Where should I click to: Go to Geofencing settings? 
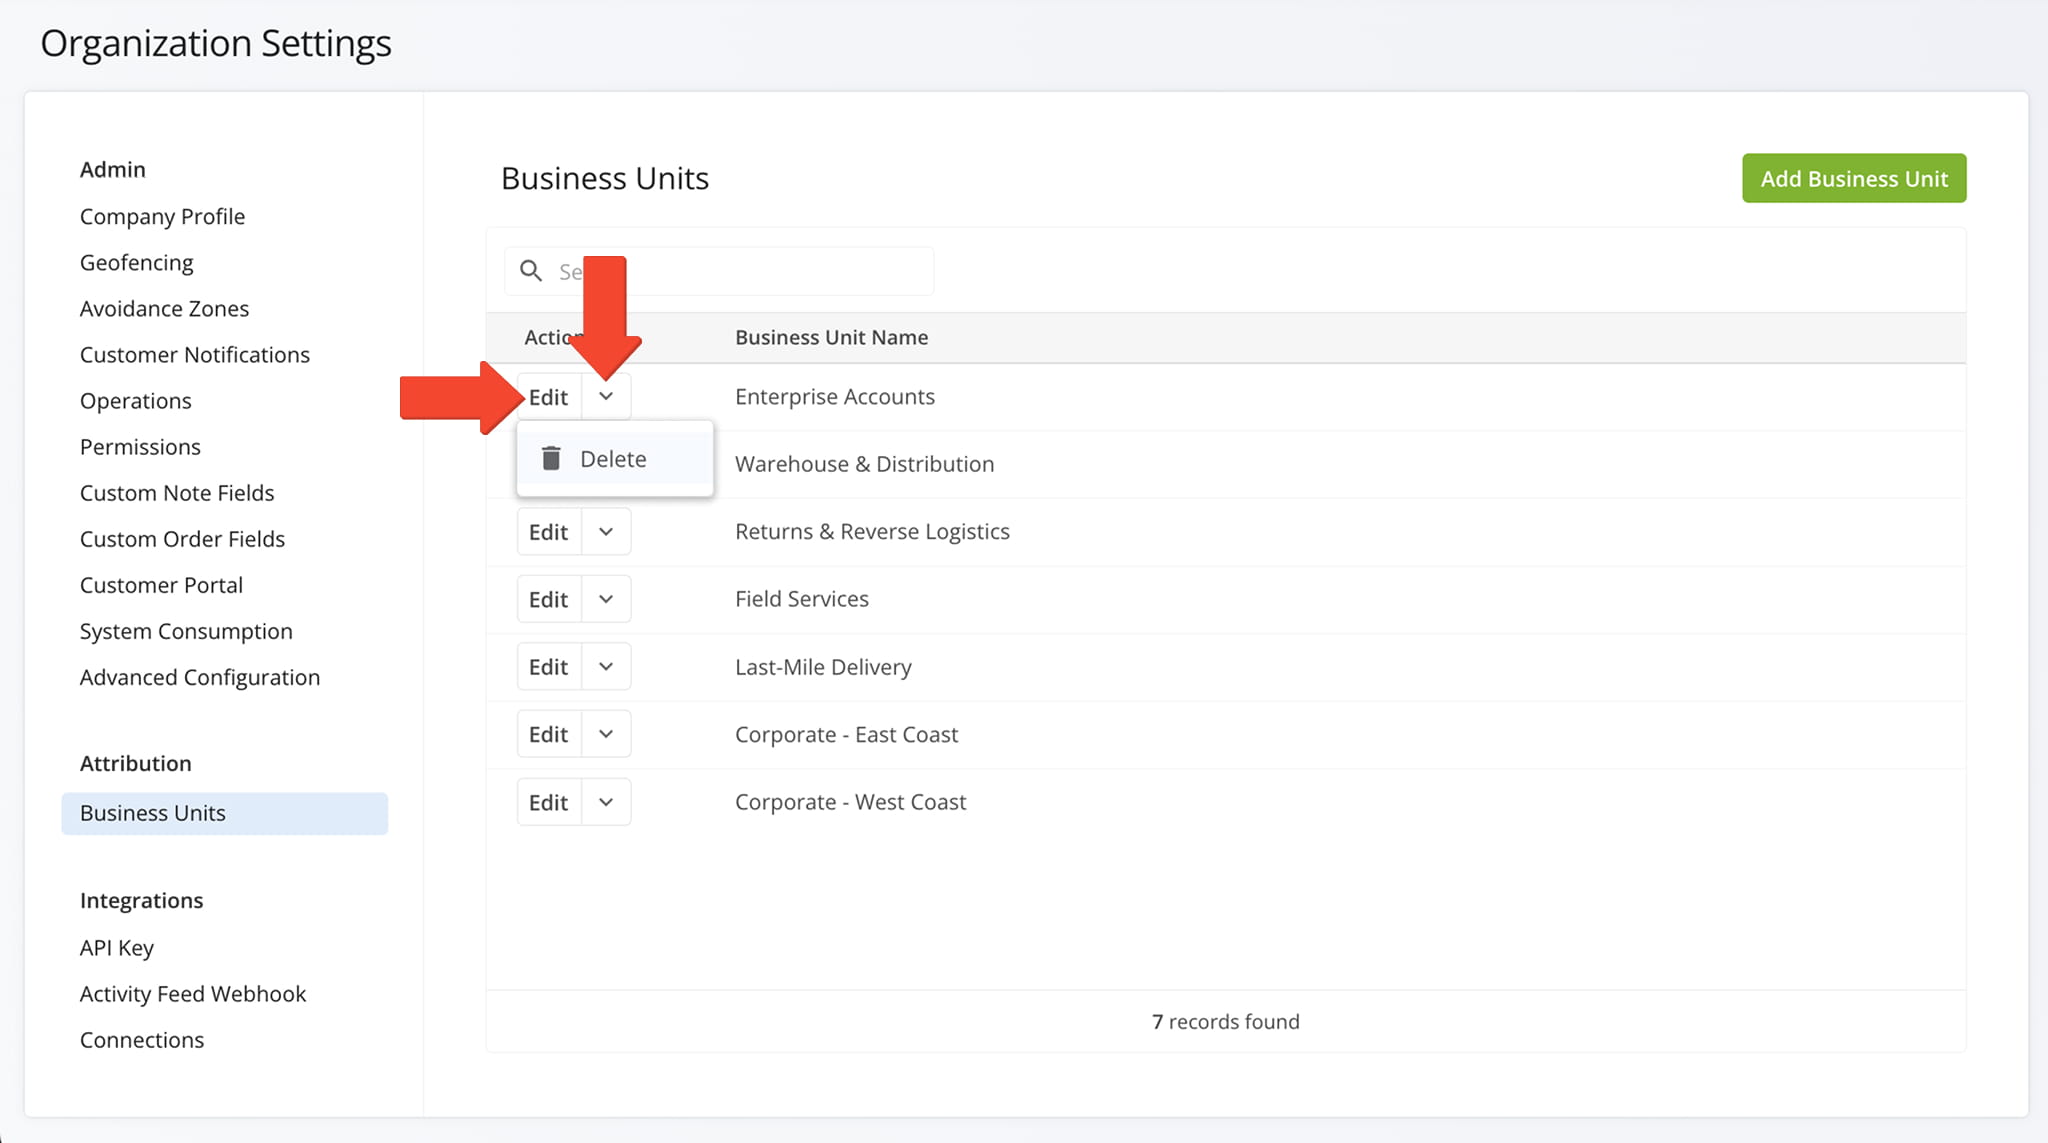click(x=137, y=263)
